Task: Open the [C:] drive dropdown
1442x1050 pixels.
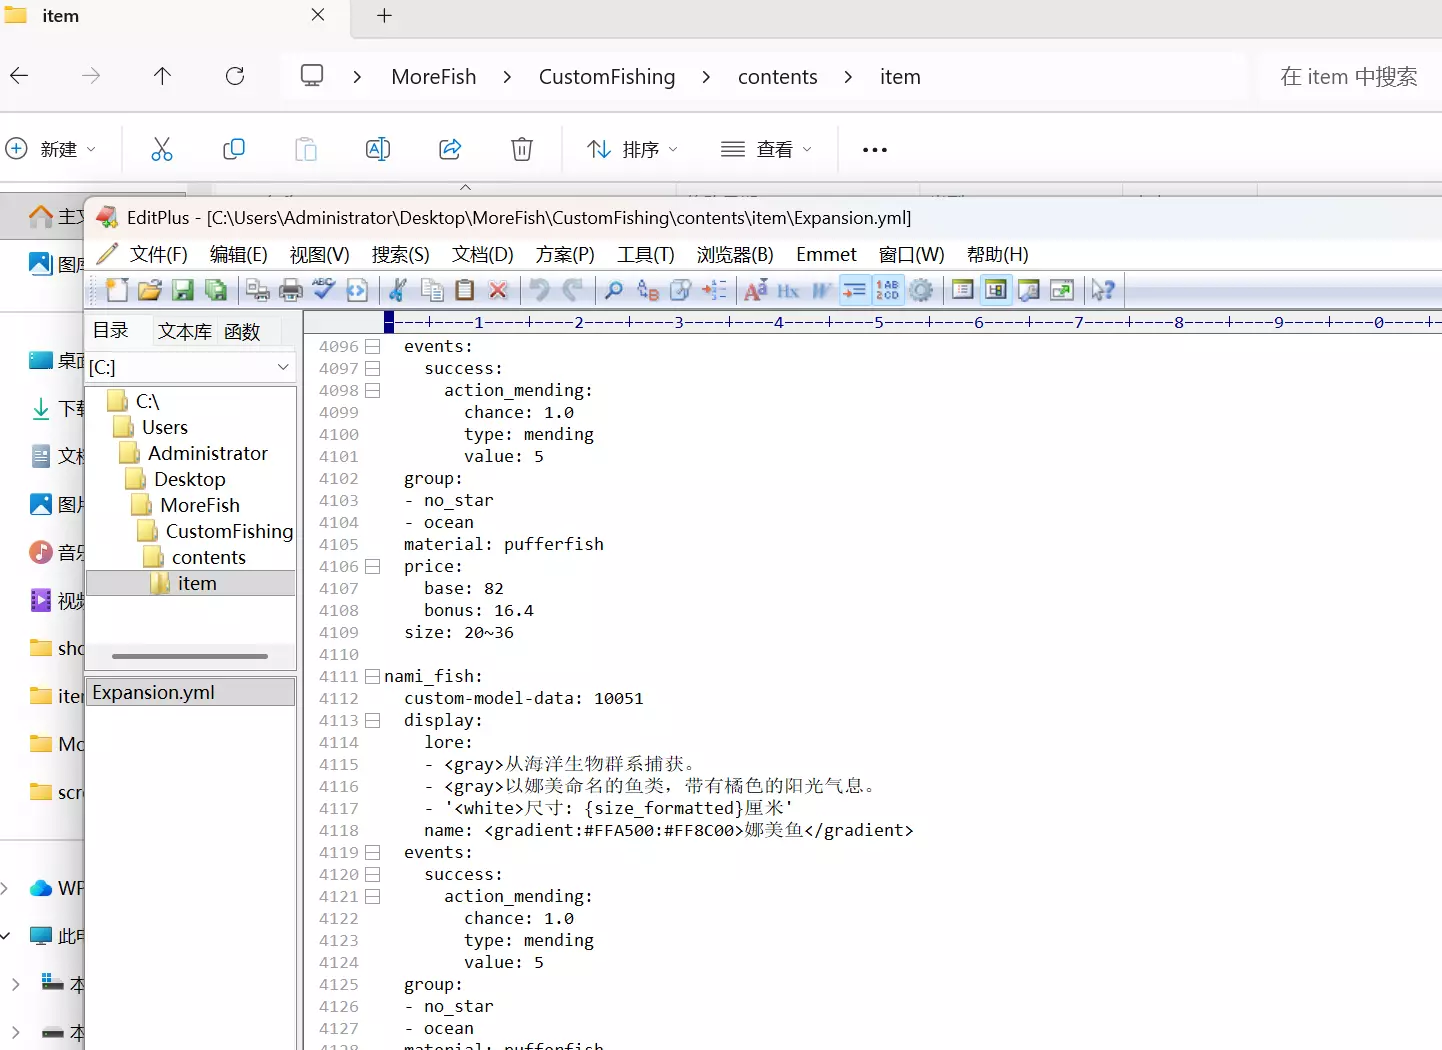Action: (x=283, y=367)
